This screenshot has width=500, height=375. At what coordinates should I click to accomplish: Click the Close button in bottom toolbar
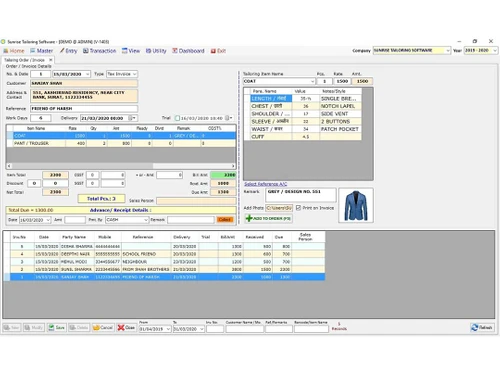coord(126,328)
